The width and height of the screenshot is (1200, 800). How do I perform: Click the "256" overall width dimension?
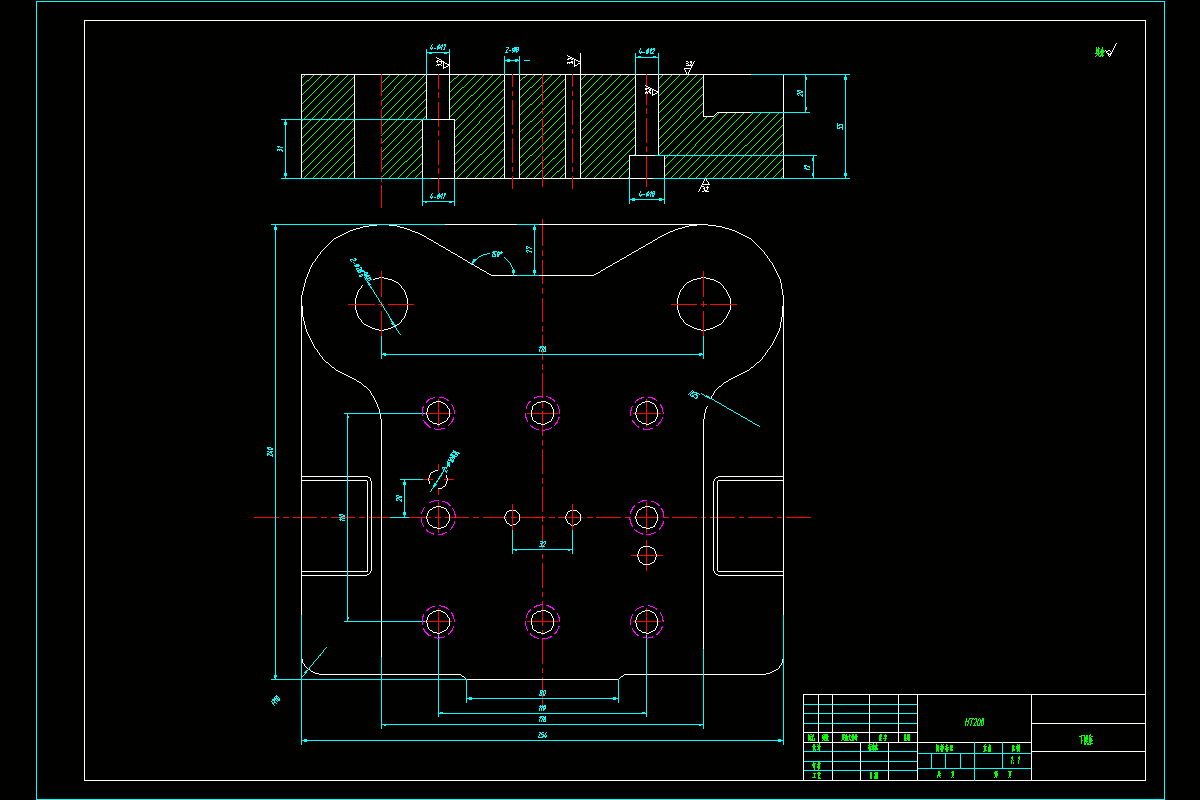click(x=541, y=736)
